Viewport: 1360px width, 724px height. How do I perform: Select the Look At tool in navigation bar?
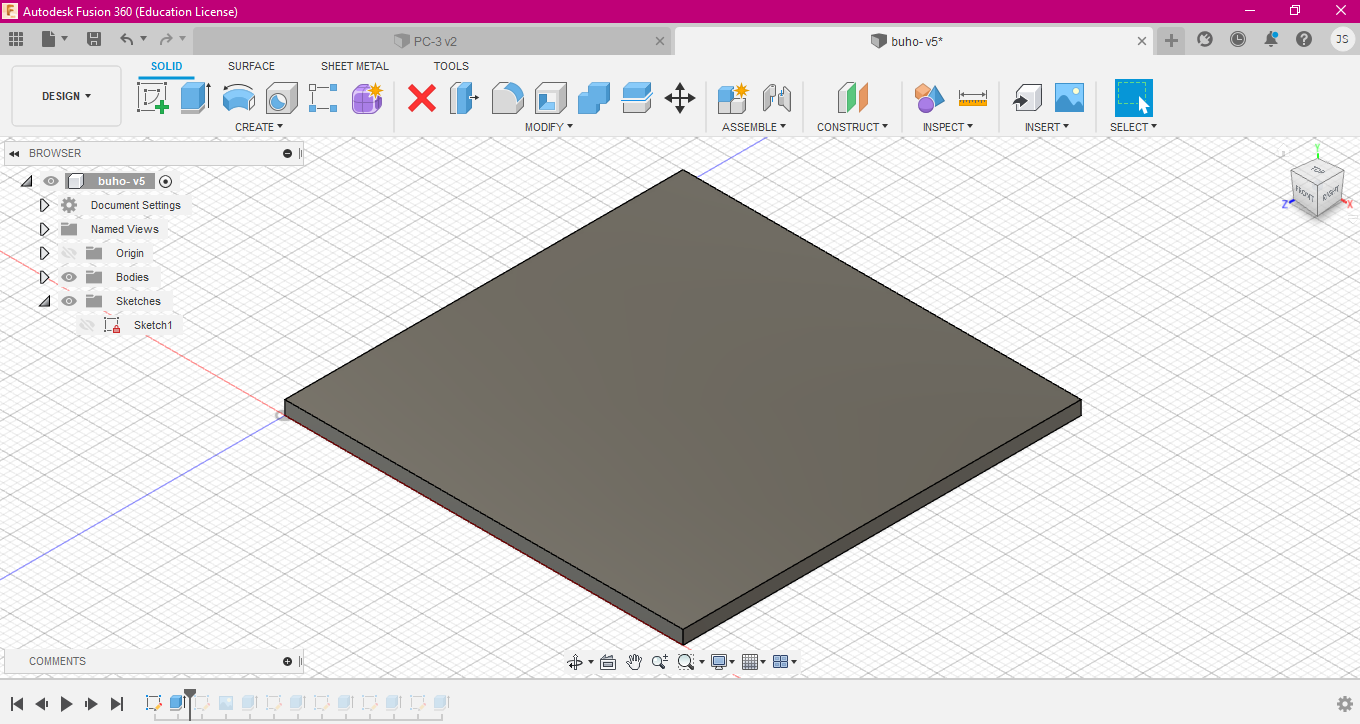coord(607,661)
